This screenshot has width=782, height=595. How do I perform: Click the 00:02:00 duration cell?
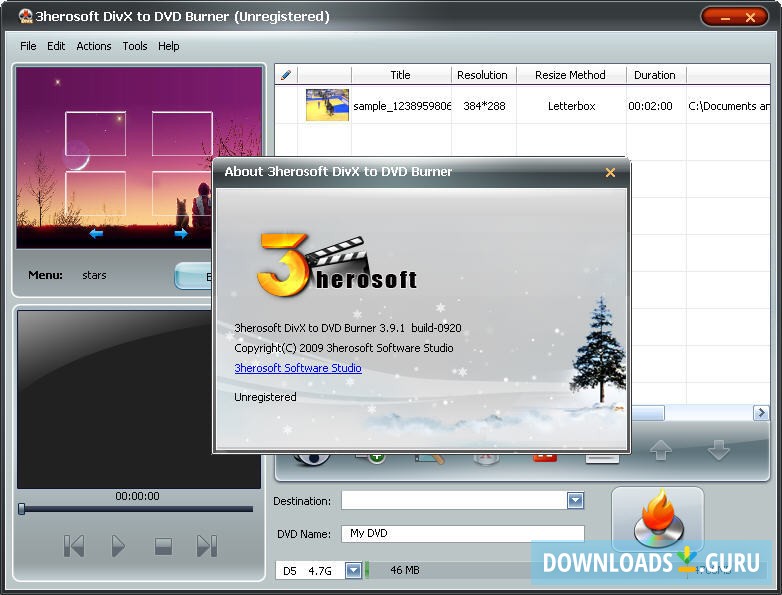(x=650, y=106)
